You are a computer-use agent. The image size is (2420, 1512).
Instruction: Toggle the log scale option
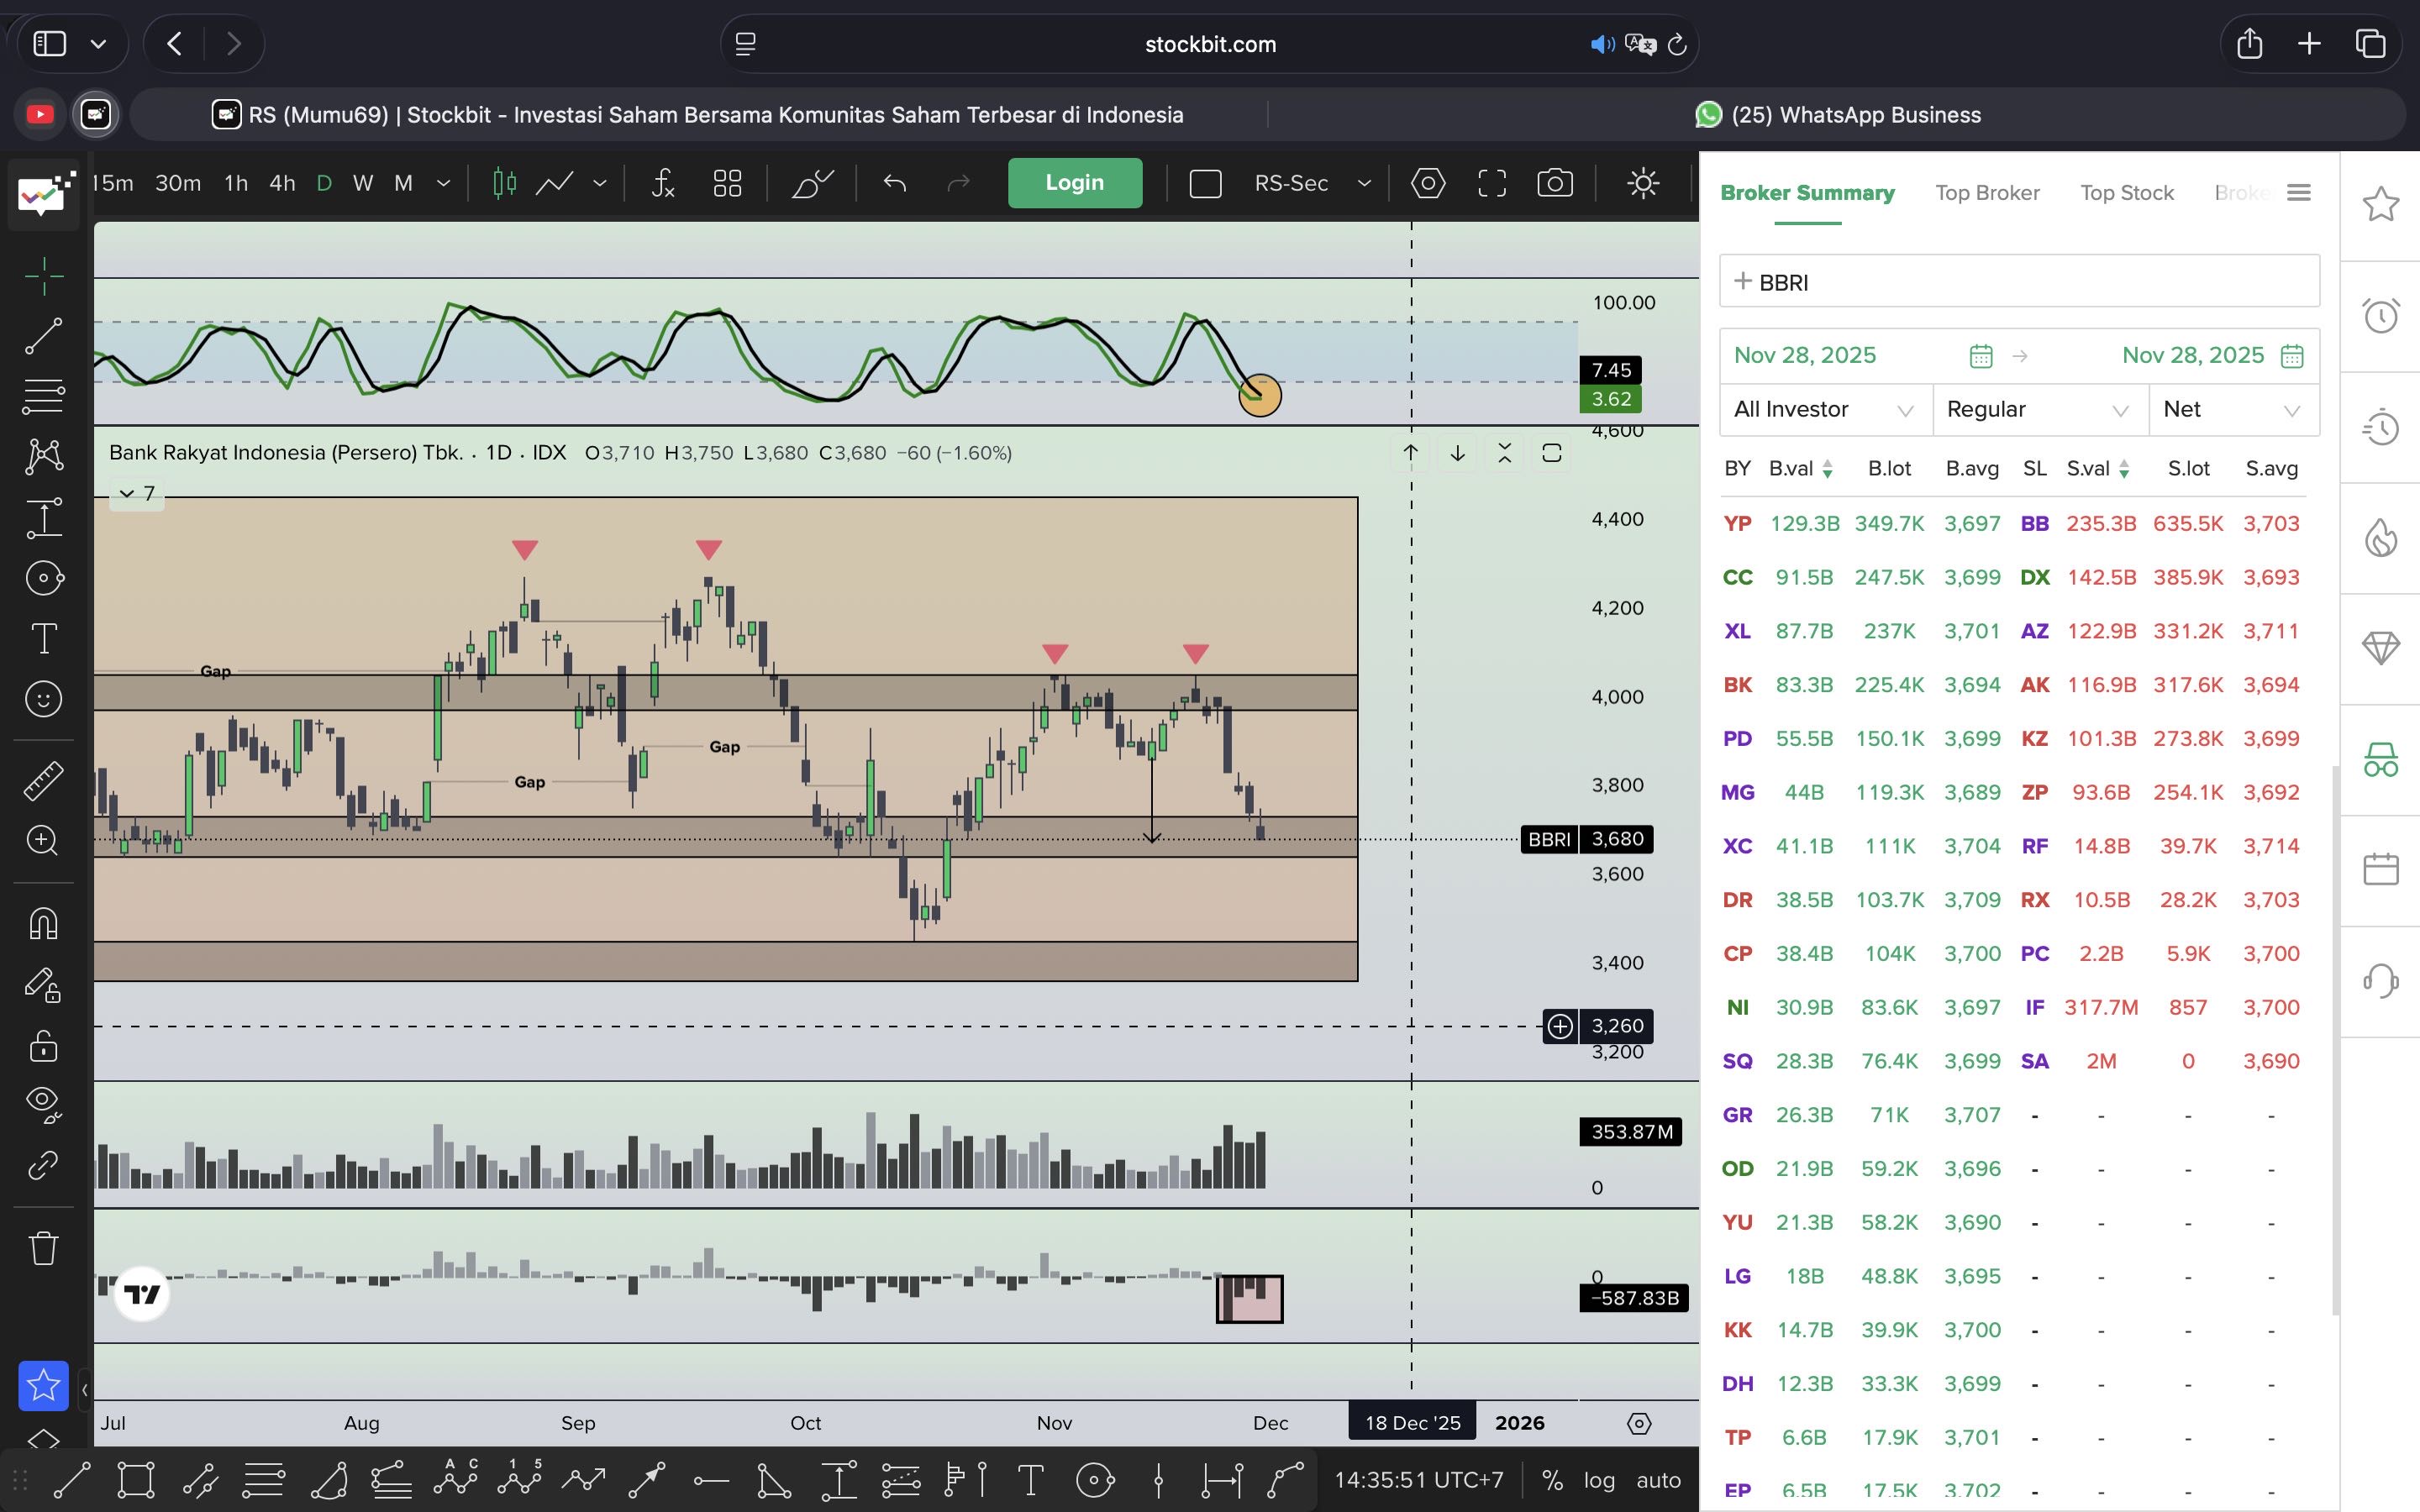pos(1598,1480)
